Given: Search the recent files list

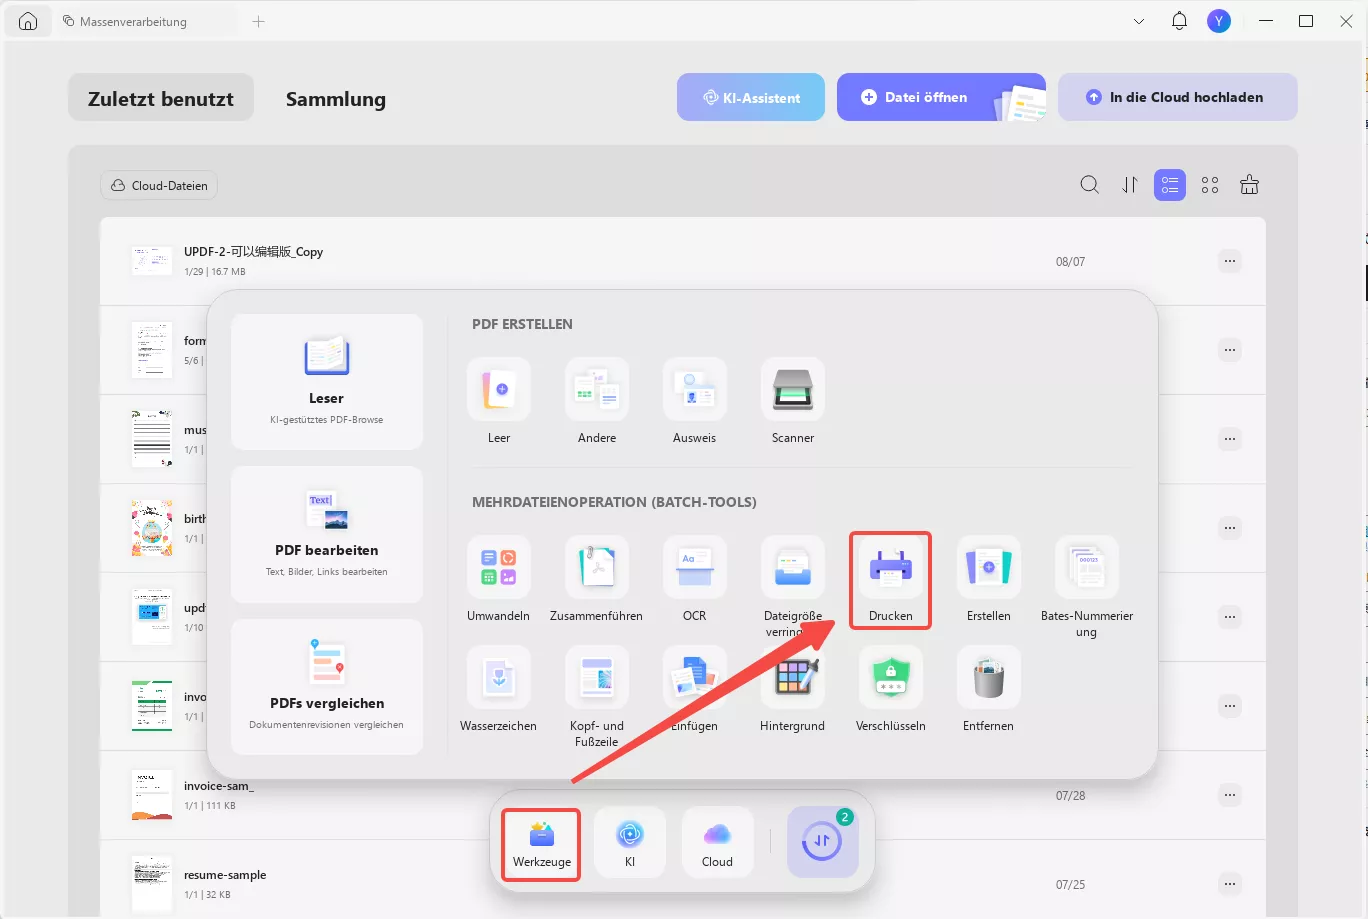Looking at the screenshot, I should click(1090, 185).
